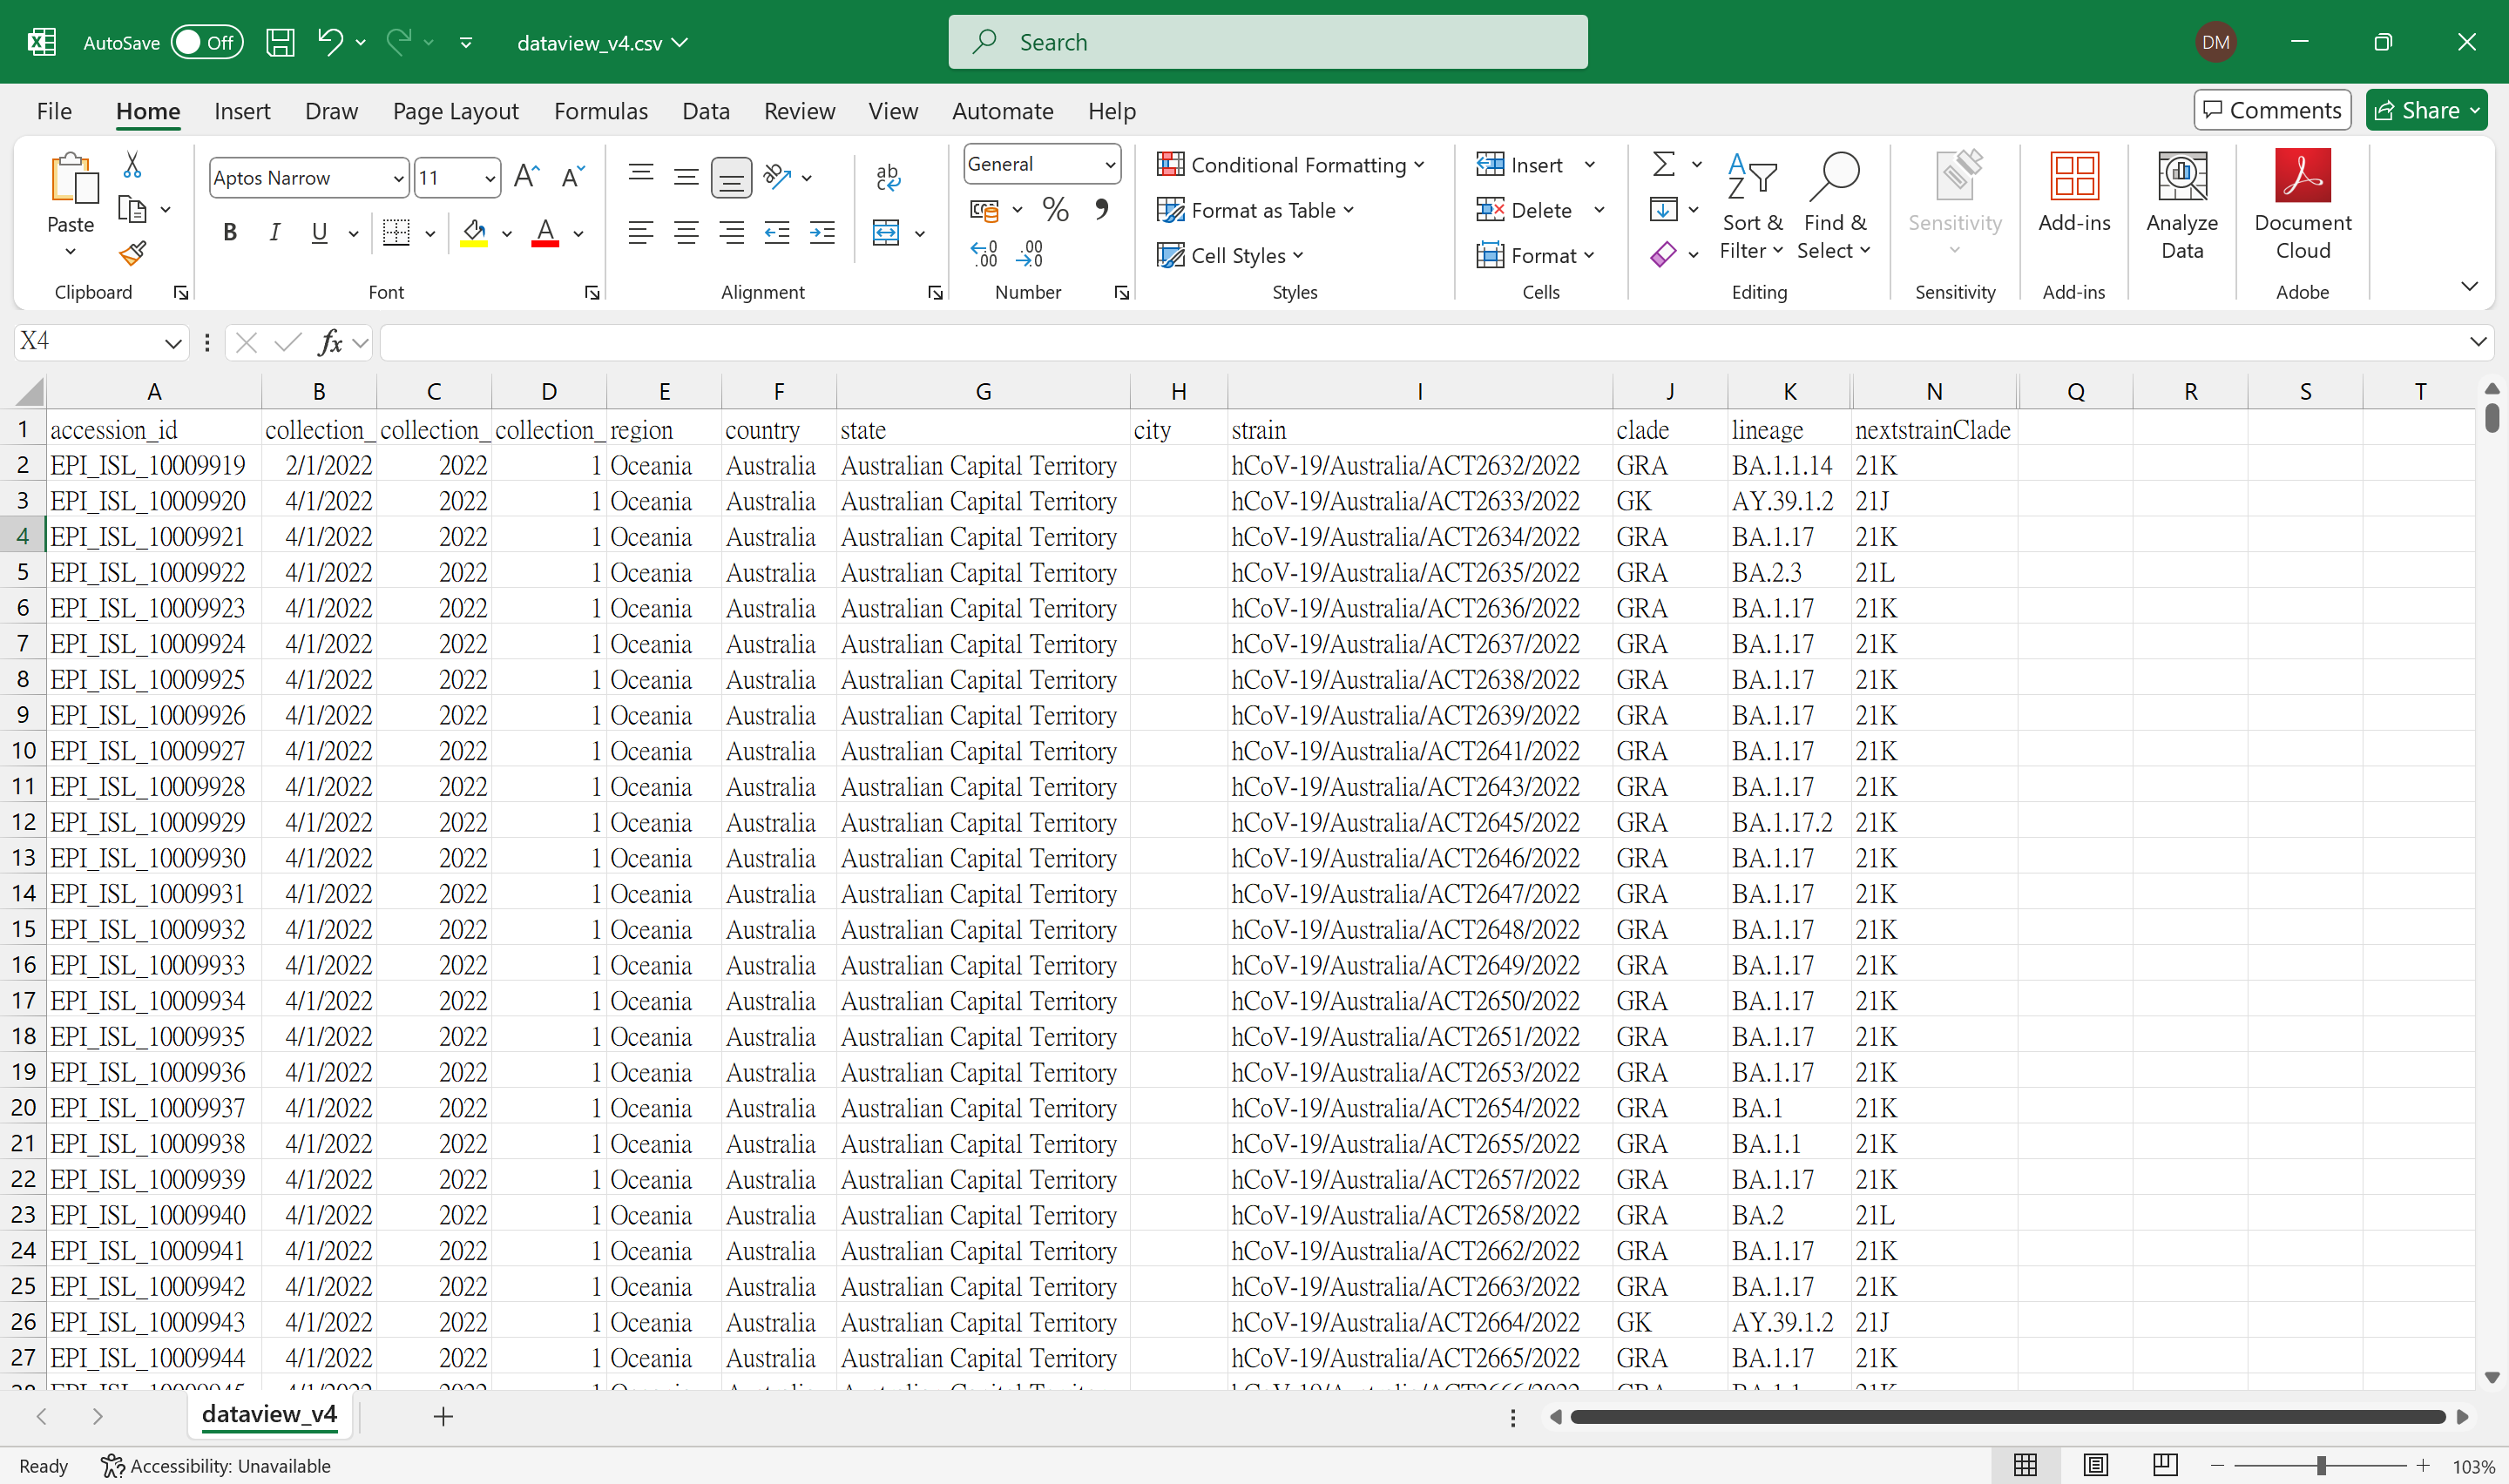Screen dimensions: 2509x1484
Task: Click inside the Search box
Action: tap(1267, 42)
